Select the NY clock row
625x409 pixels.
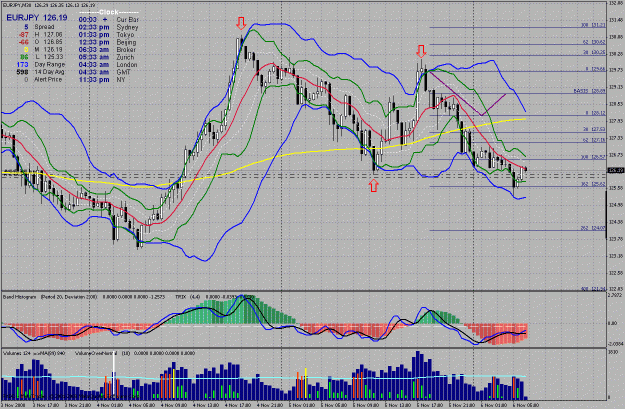click(x=102, y=80)
